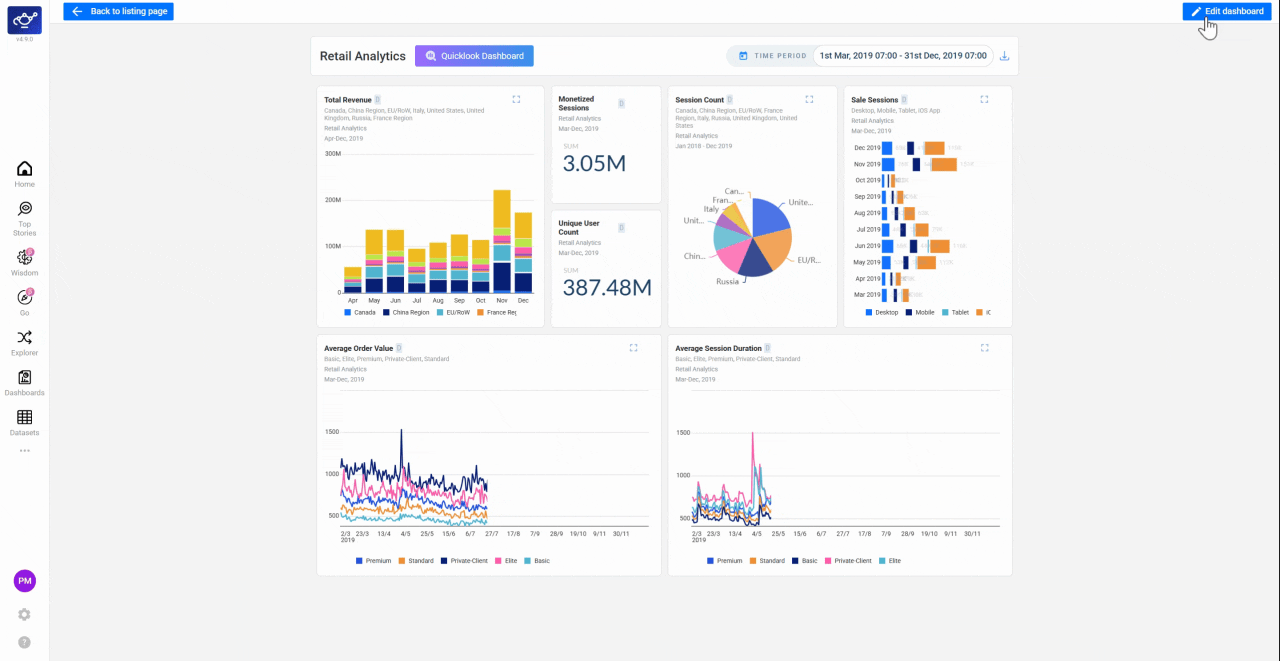The image size is (1280, 661).
Task: Click the Edit dashboard button
Action: (1227, 11)
